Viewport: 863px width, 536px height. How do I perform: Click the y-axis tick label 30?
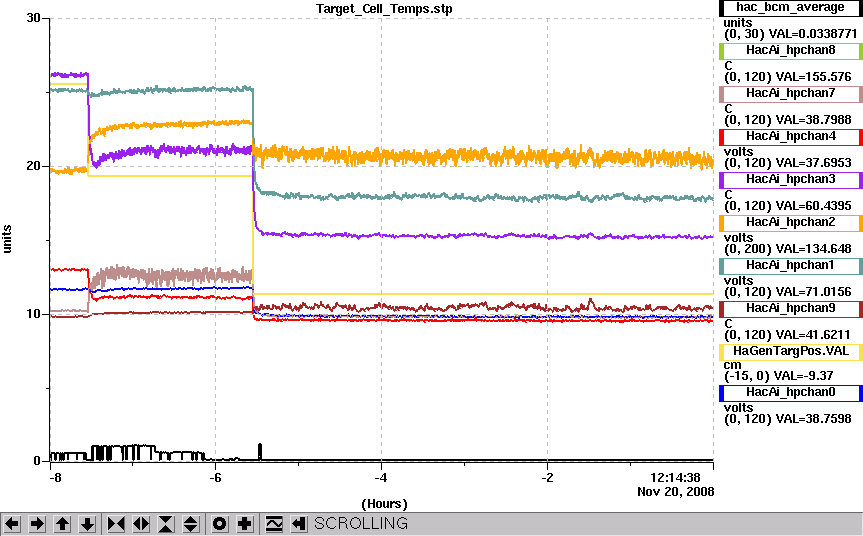click(34, 18)
